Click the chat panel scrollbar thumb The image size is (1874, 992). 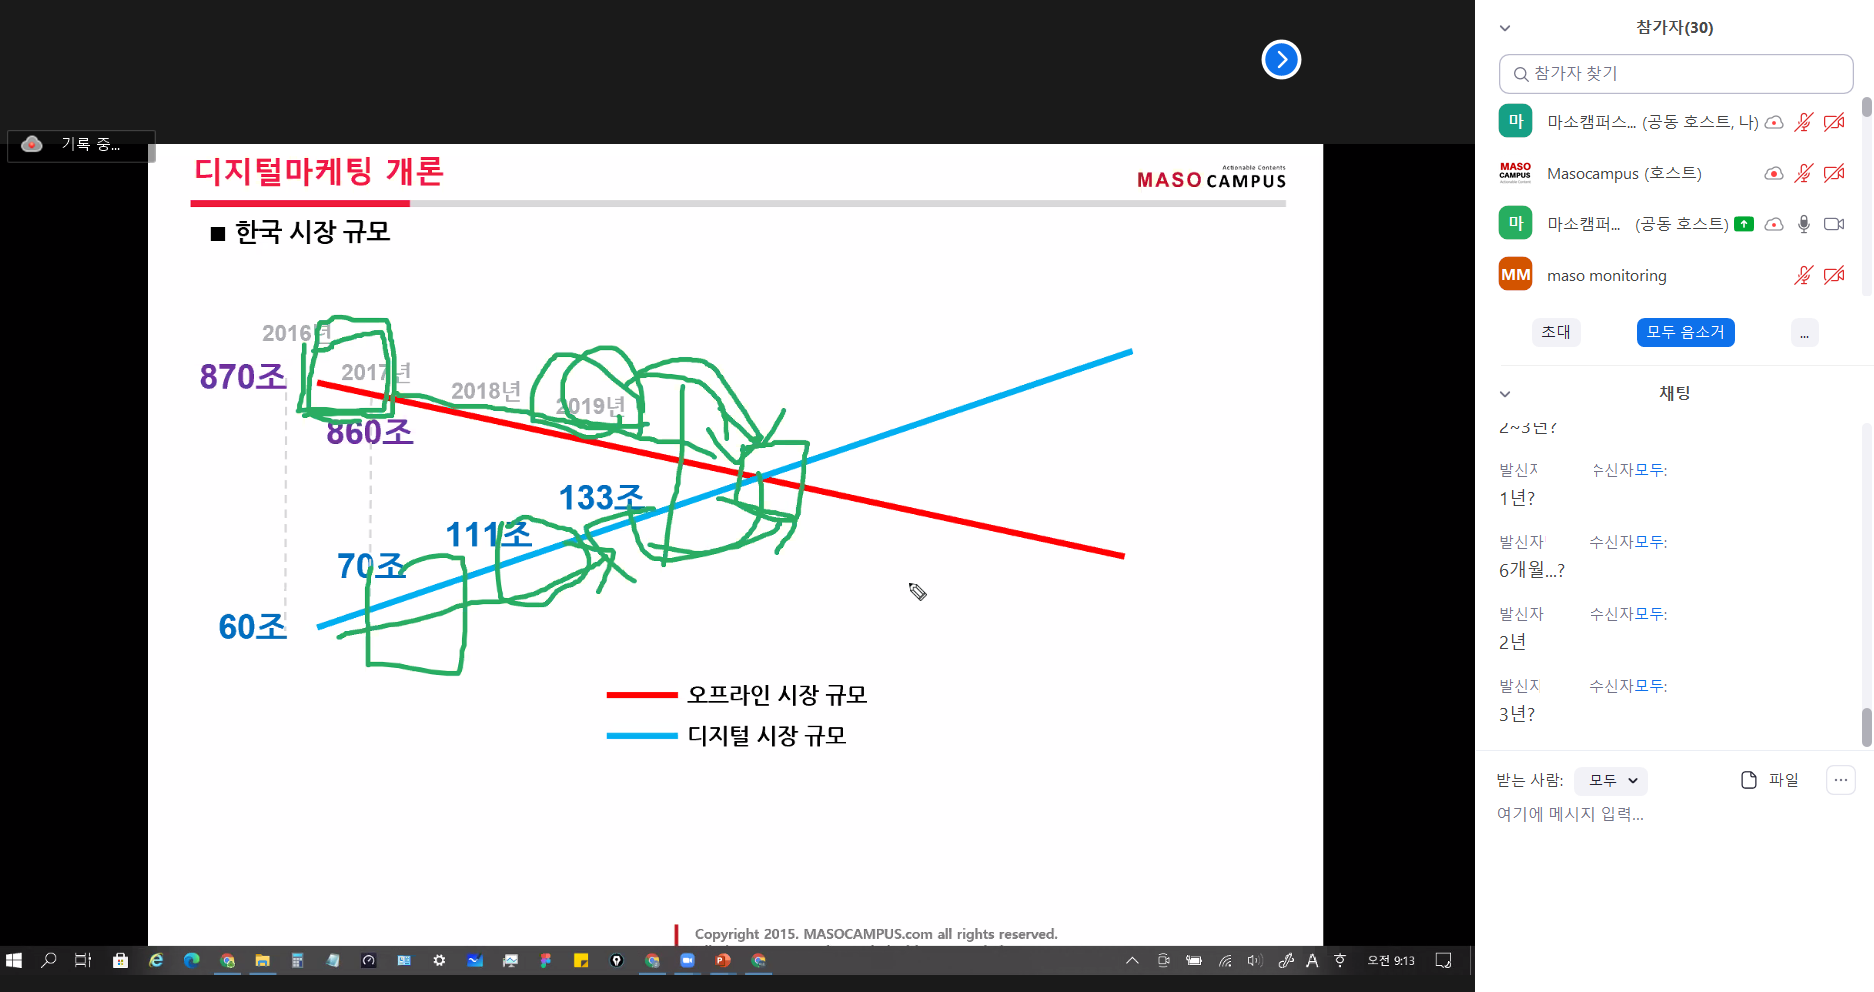pyautogui.click(x=1866, y=727)
